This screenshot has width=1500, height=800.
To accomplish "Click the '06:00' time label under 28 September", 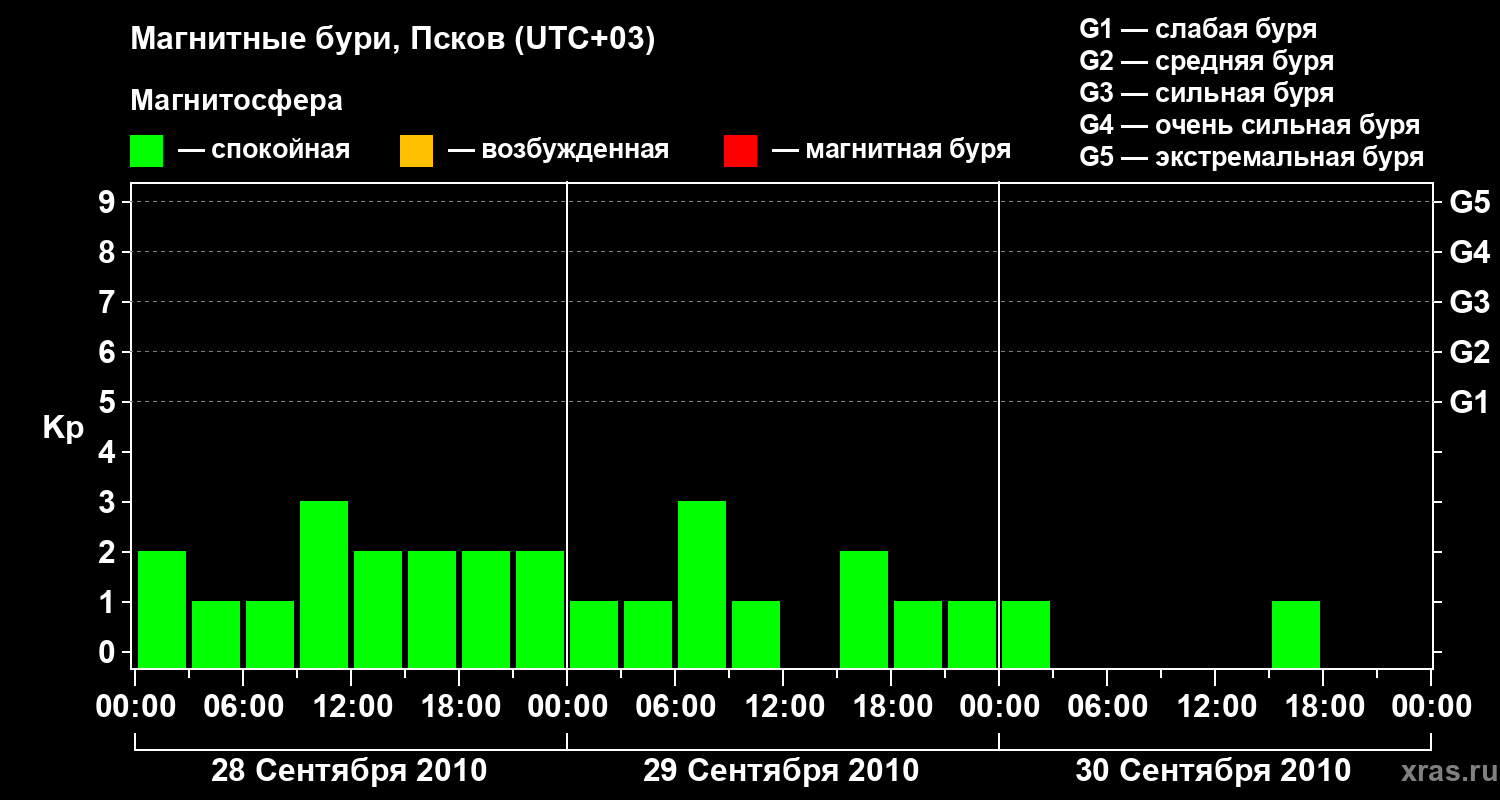I will (x=243, y=707).
